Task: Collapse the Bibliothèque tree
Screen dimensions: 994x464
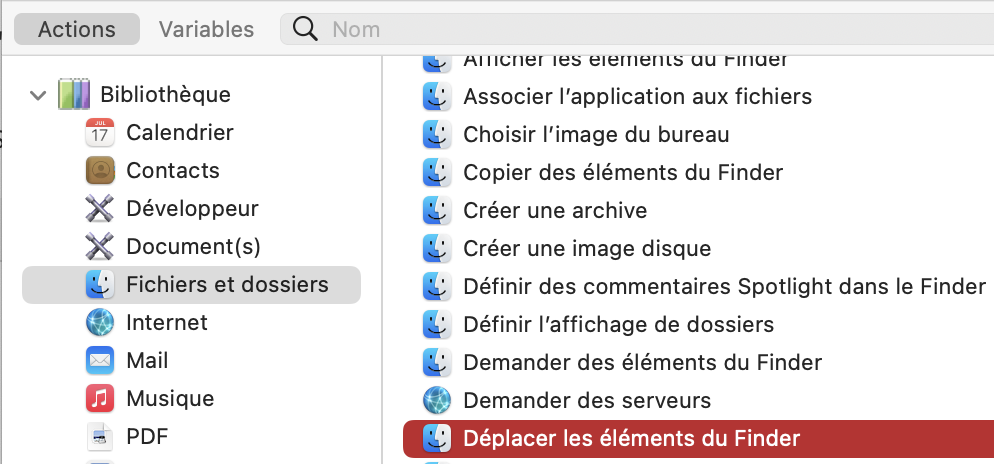Action: point(38,96)
